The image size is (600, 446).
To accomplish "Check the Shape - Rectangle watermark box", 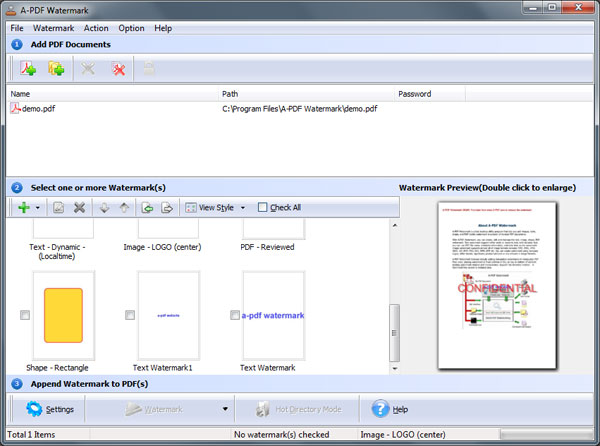I will tap(25, 315).
